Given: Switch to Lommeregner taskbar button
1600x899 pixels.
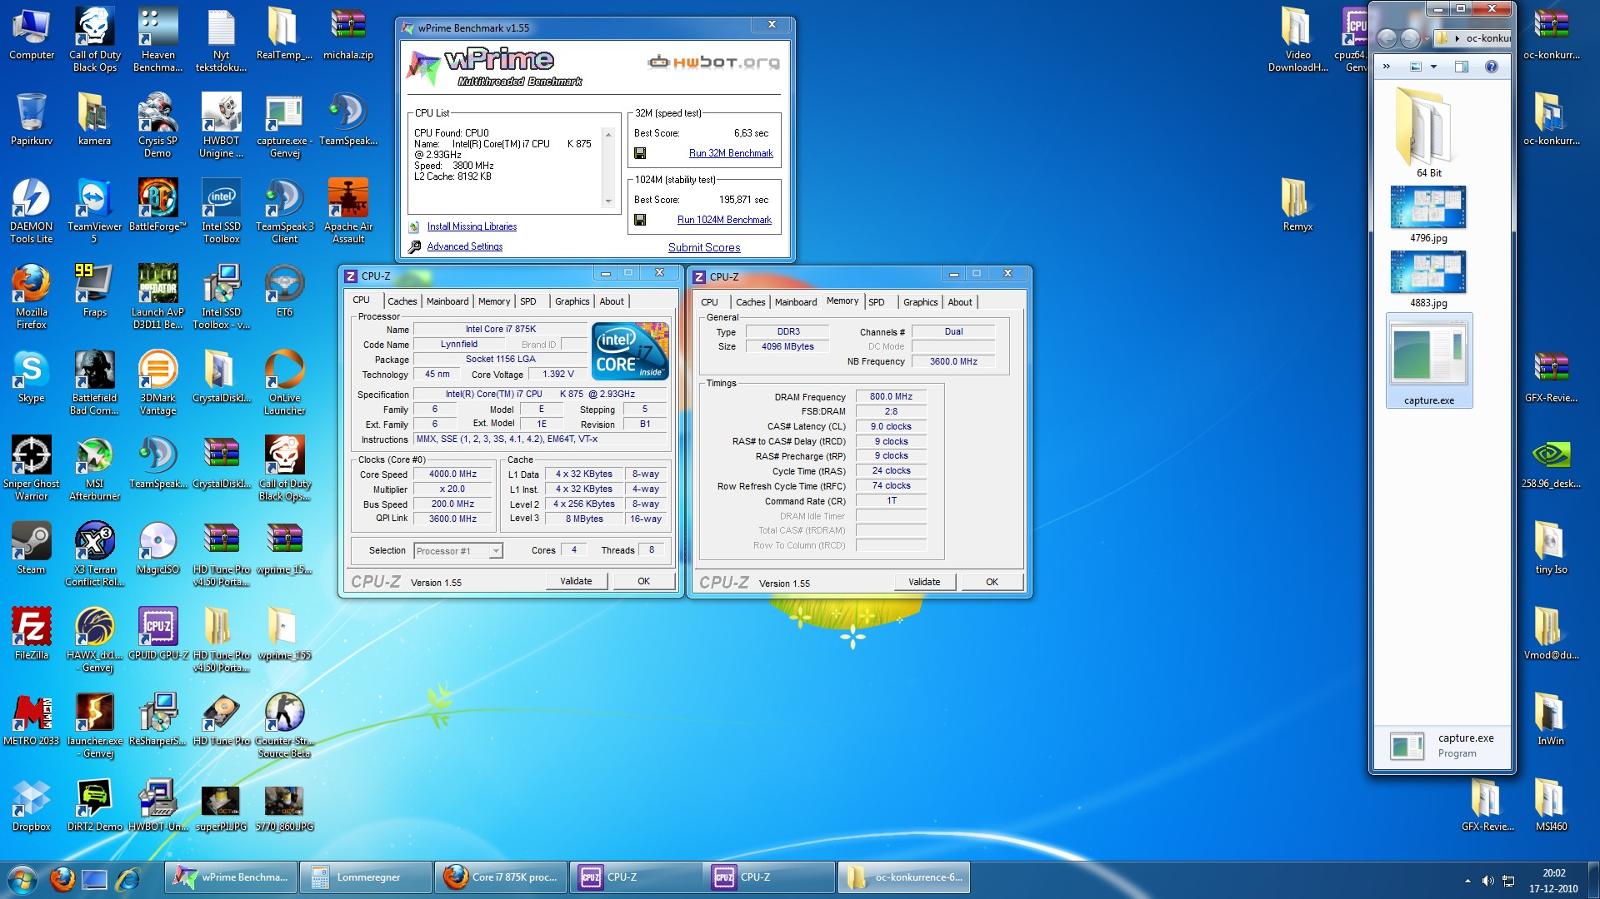Looking at the screenshot, I should pos(366,878).
